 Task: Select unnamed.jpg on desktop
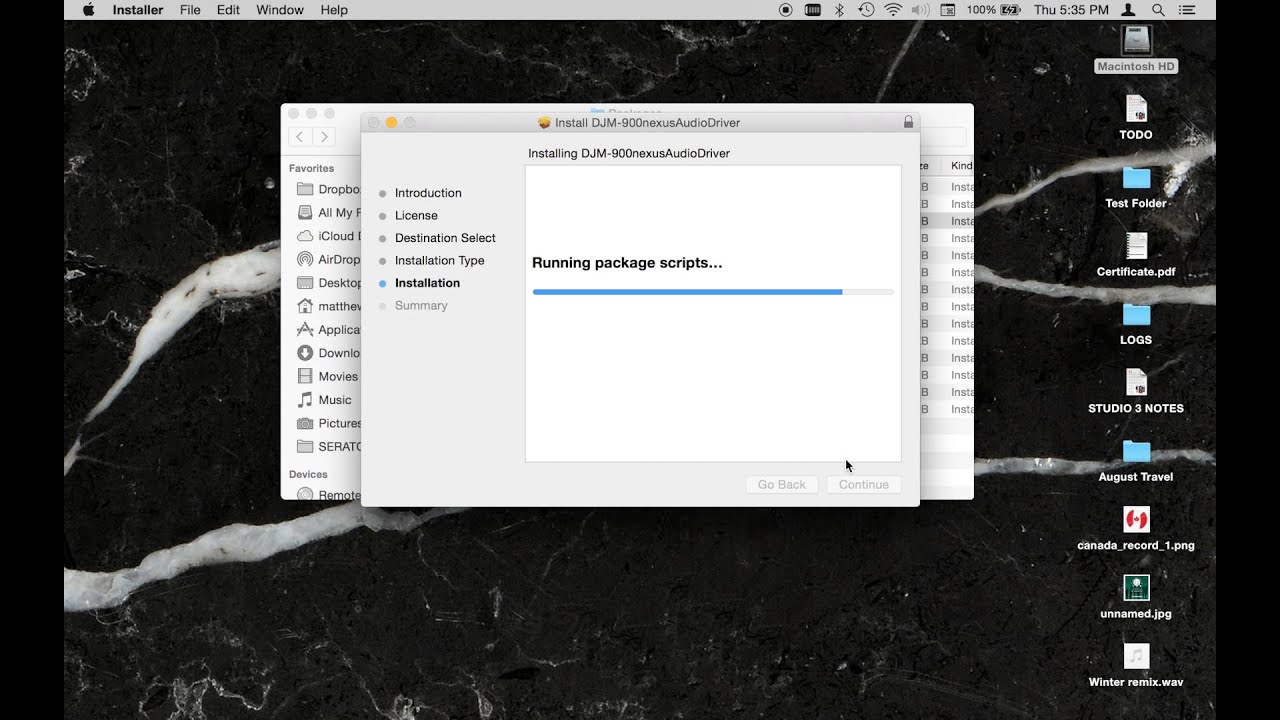[1136, 597]
